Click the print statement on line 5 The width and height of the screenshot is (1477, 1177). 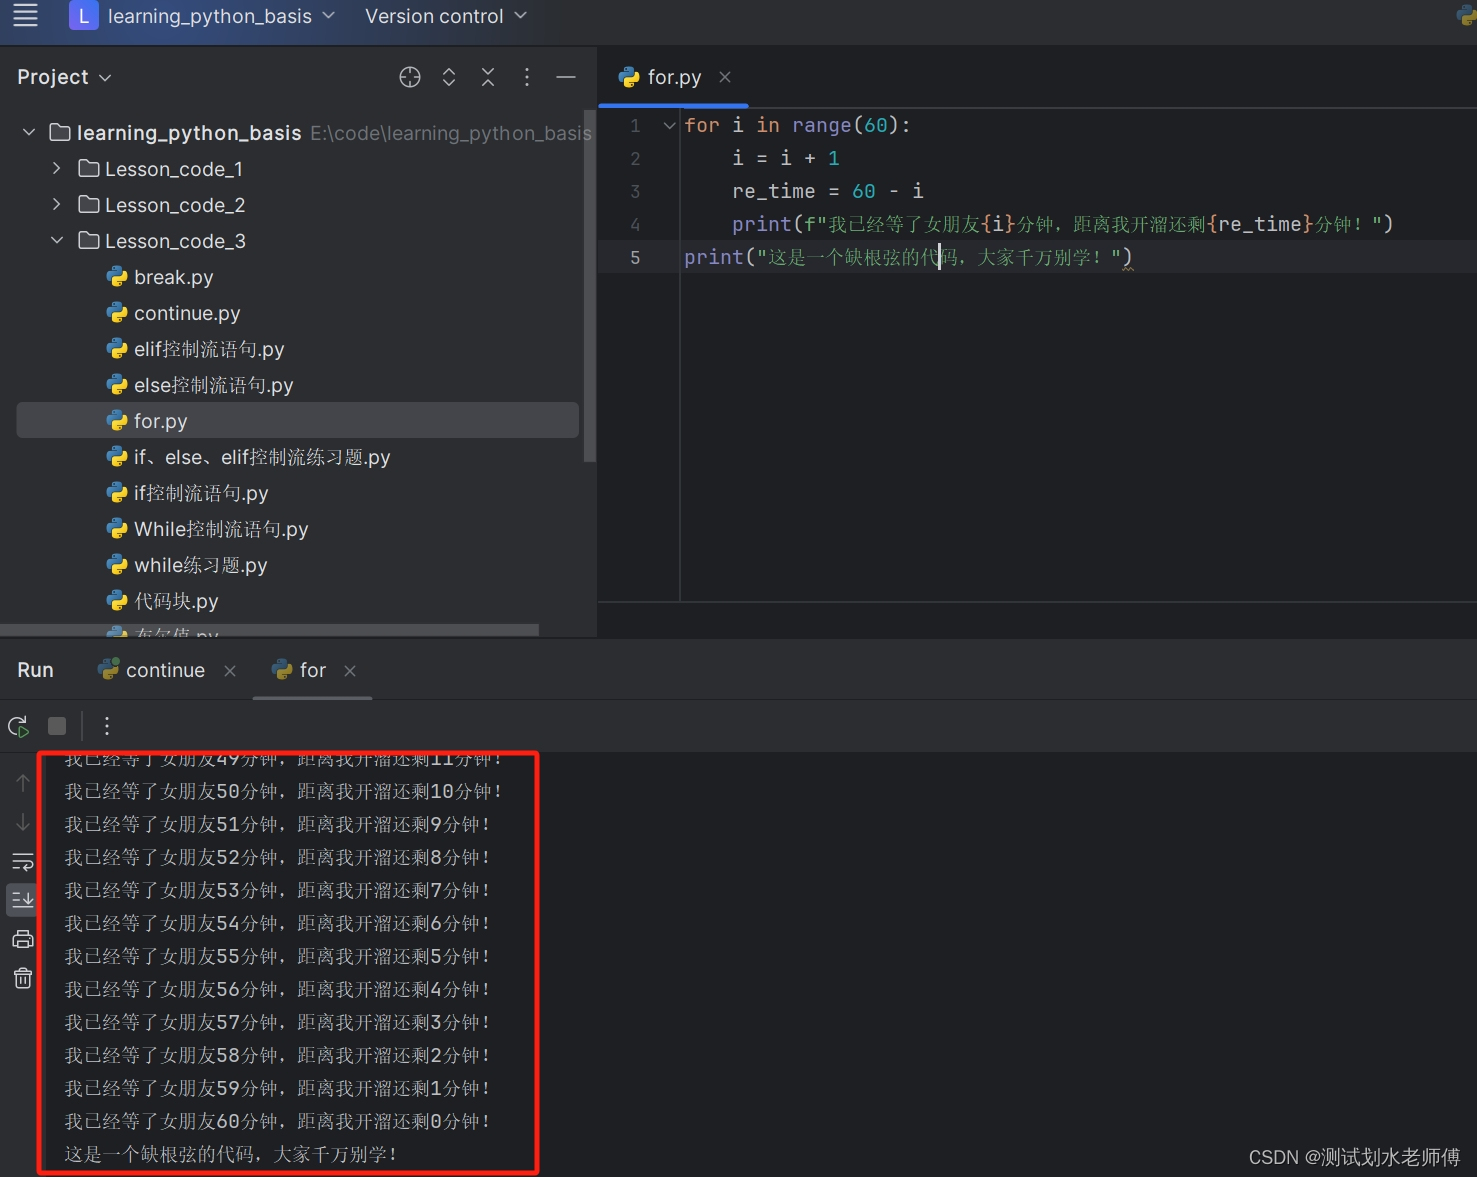click(908, 257)
